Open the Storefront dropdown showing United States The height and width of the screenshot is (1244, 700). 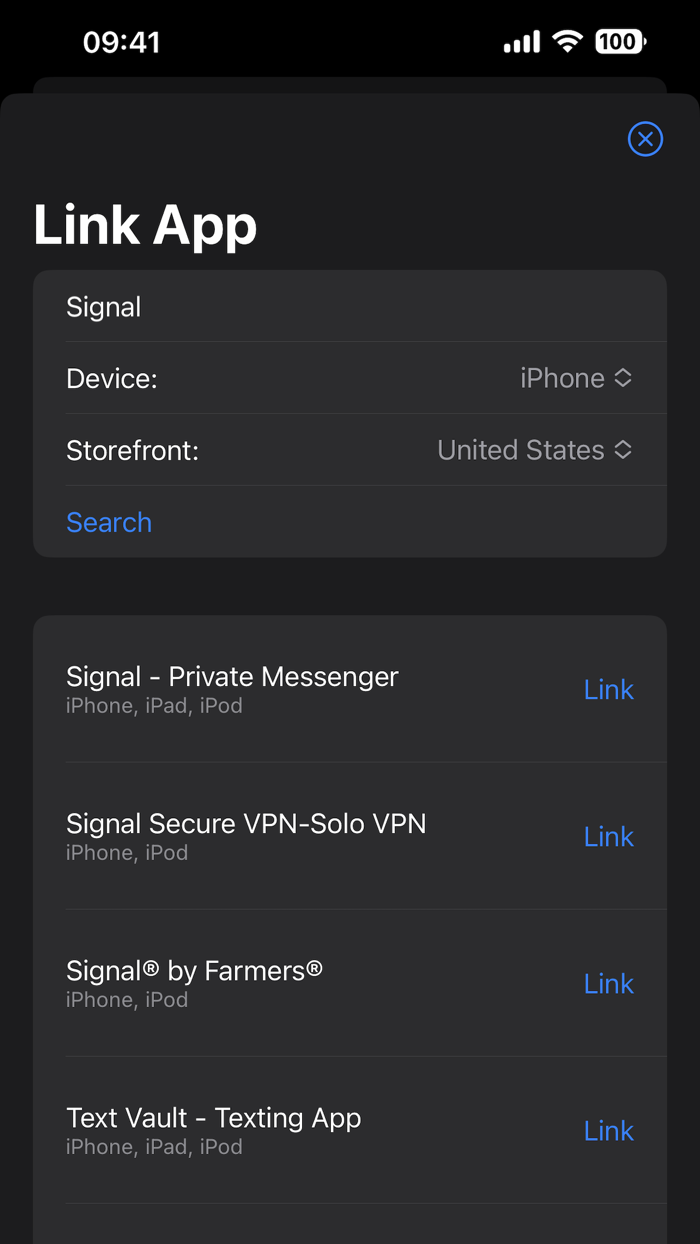point(534,450)
